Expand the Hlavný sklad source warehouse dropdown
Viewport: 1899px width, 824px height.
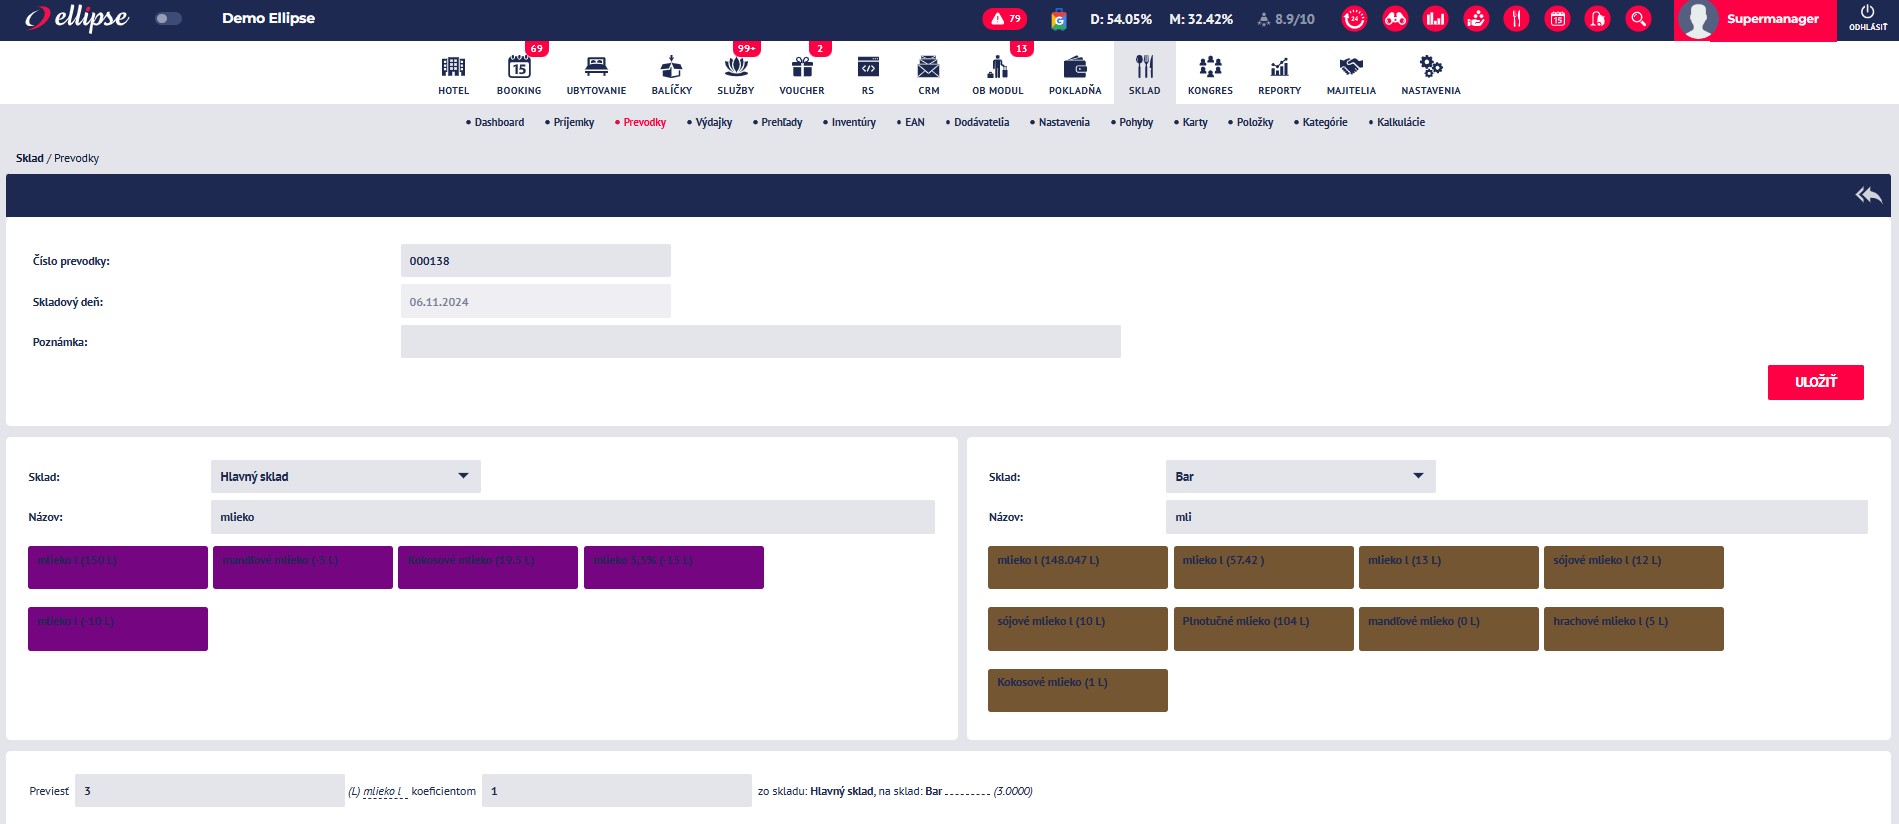point(345,477)
